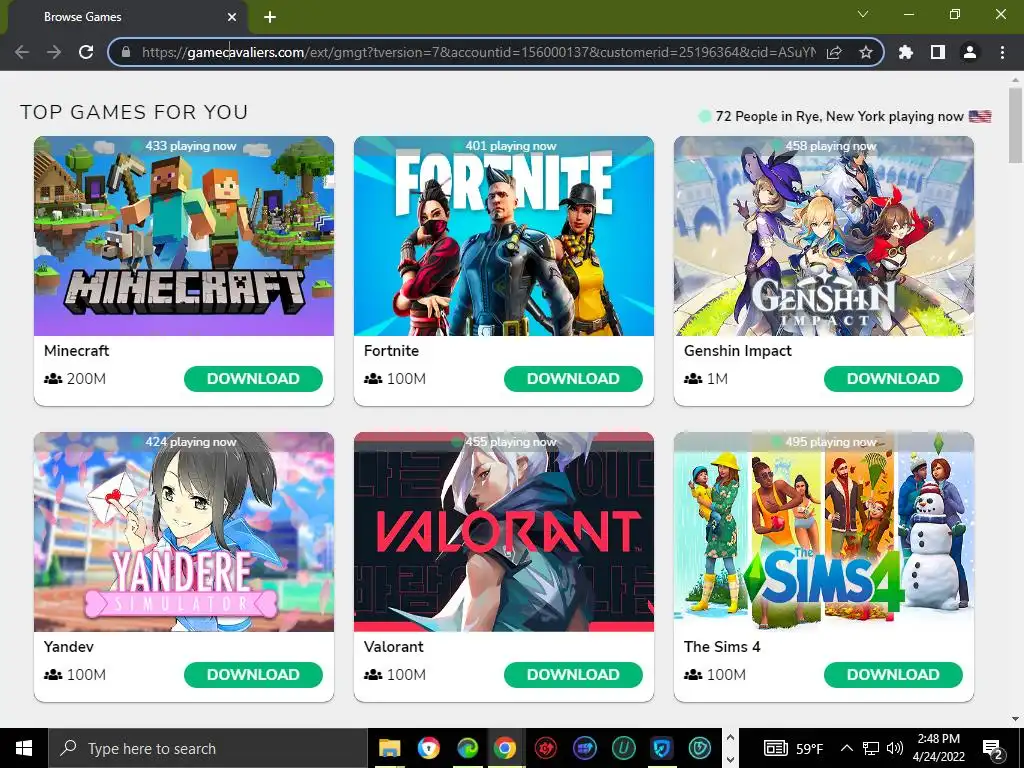Viewport: 1024px width, 768px height.
Task: Download The Sims 4
Action: tap(893, 675)
